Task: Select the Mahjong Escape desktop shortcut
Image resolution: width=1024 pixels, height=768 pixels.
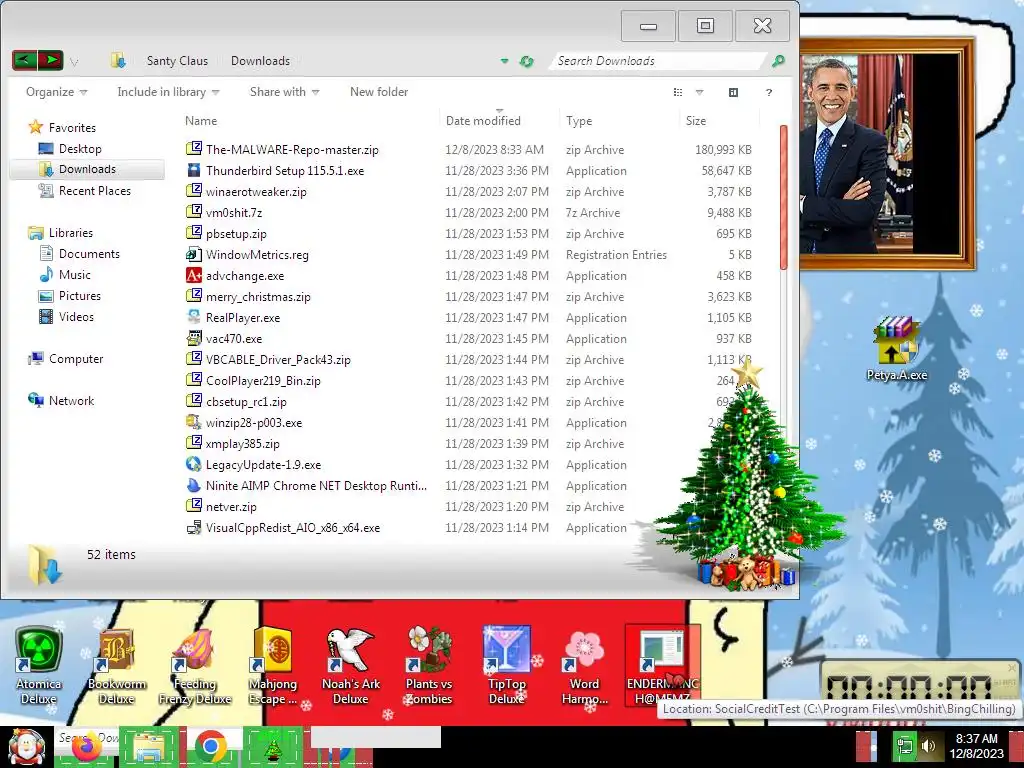Action: (272, 665)
